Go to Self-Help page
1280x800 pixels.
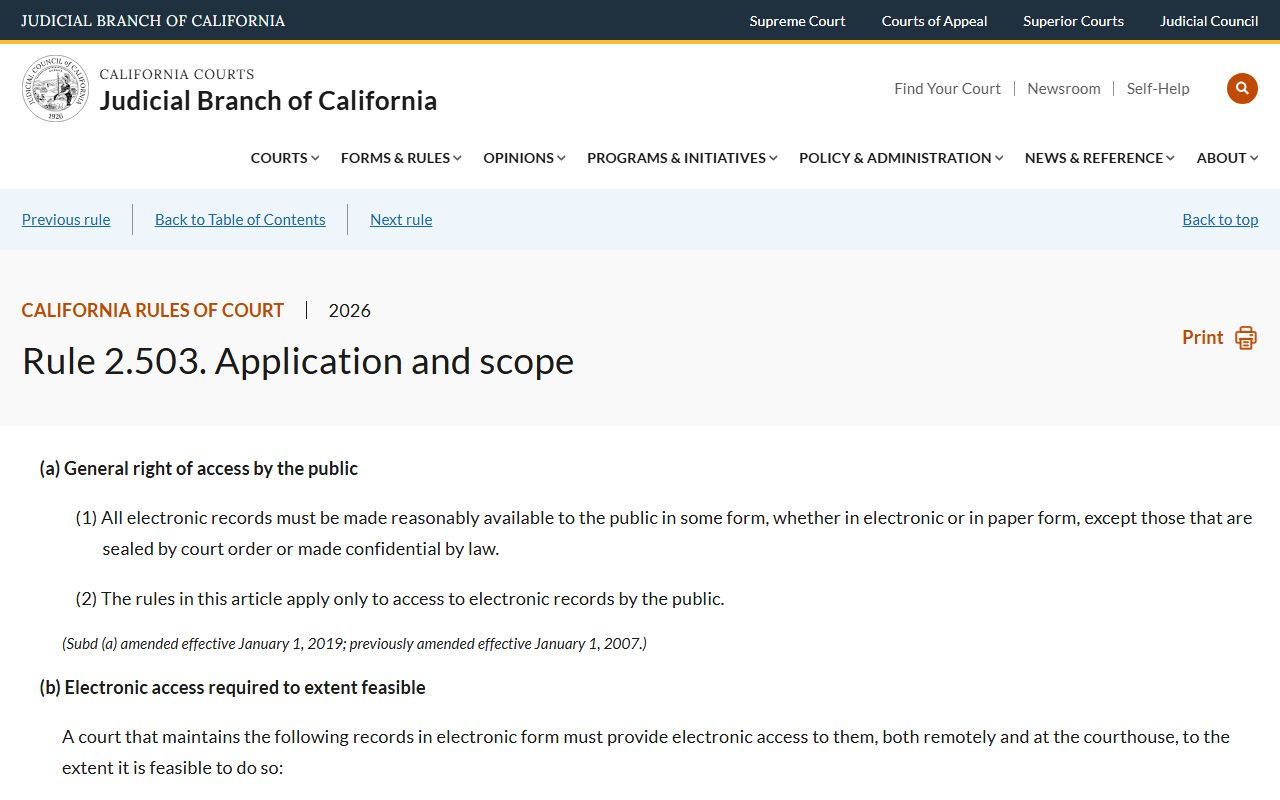pos(1158,89)
